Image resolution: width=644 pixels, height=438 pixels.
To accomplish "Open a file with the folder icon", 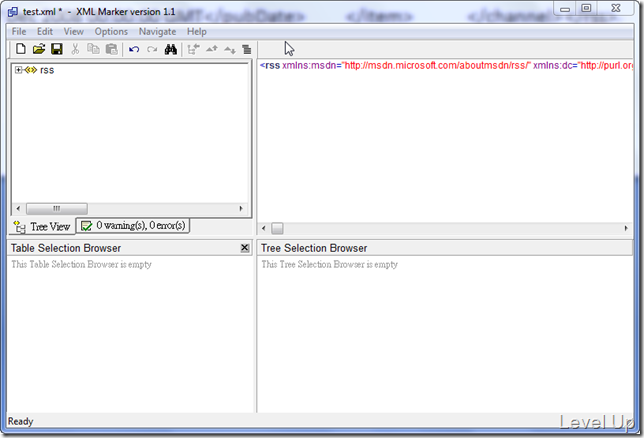I will [39, 49].
